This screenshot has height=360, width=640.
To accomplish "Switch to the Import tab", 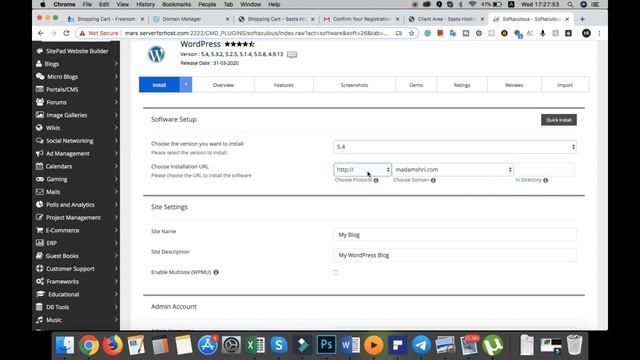I will point(565,85).
